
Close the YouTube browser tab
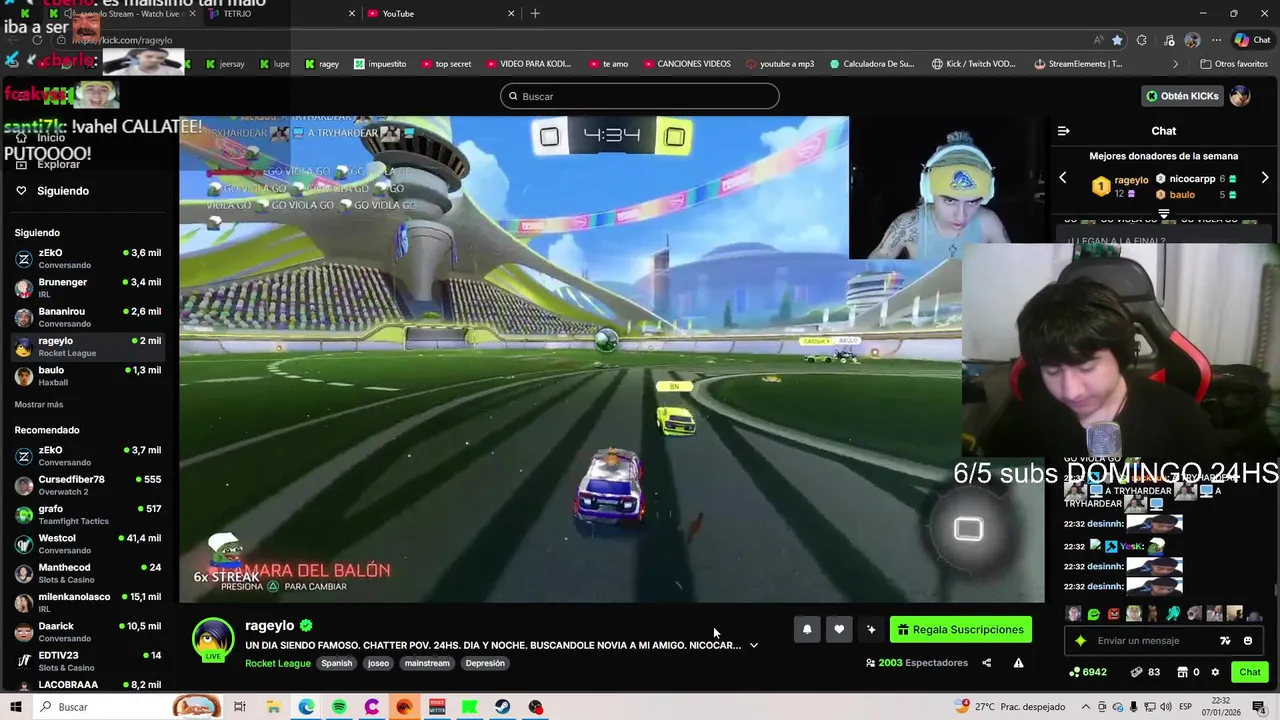[511, 13]
